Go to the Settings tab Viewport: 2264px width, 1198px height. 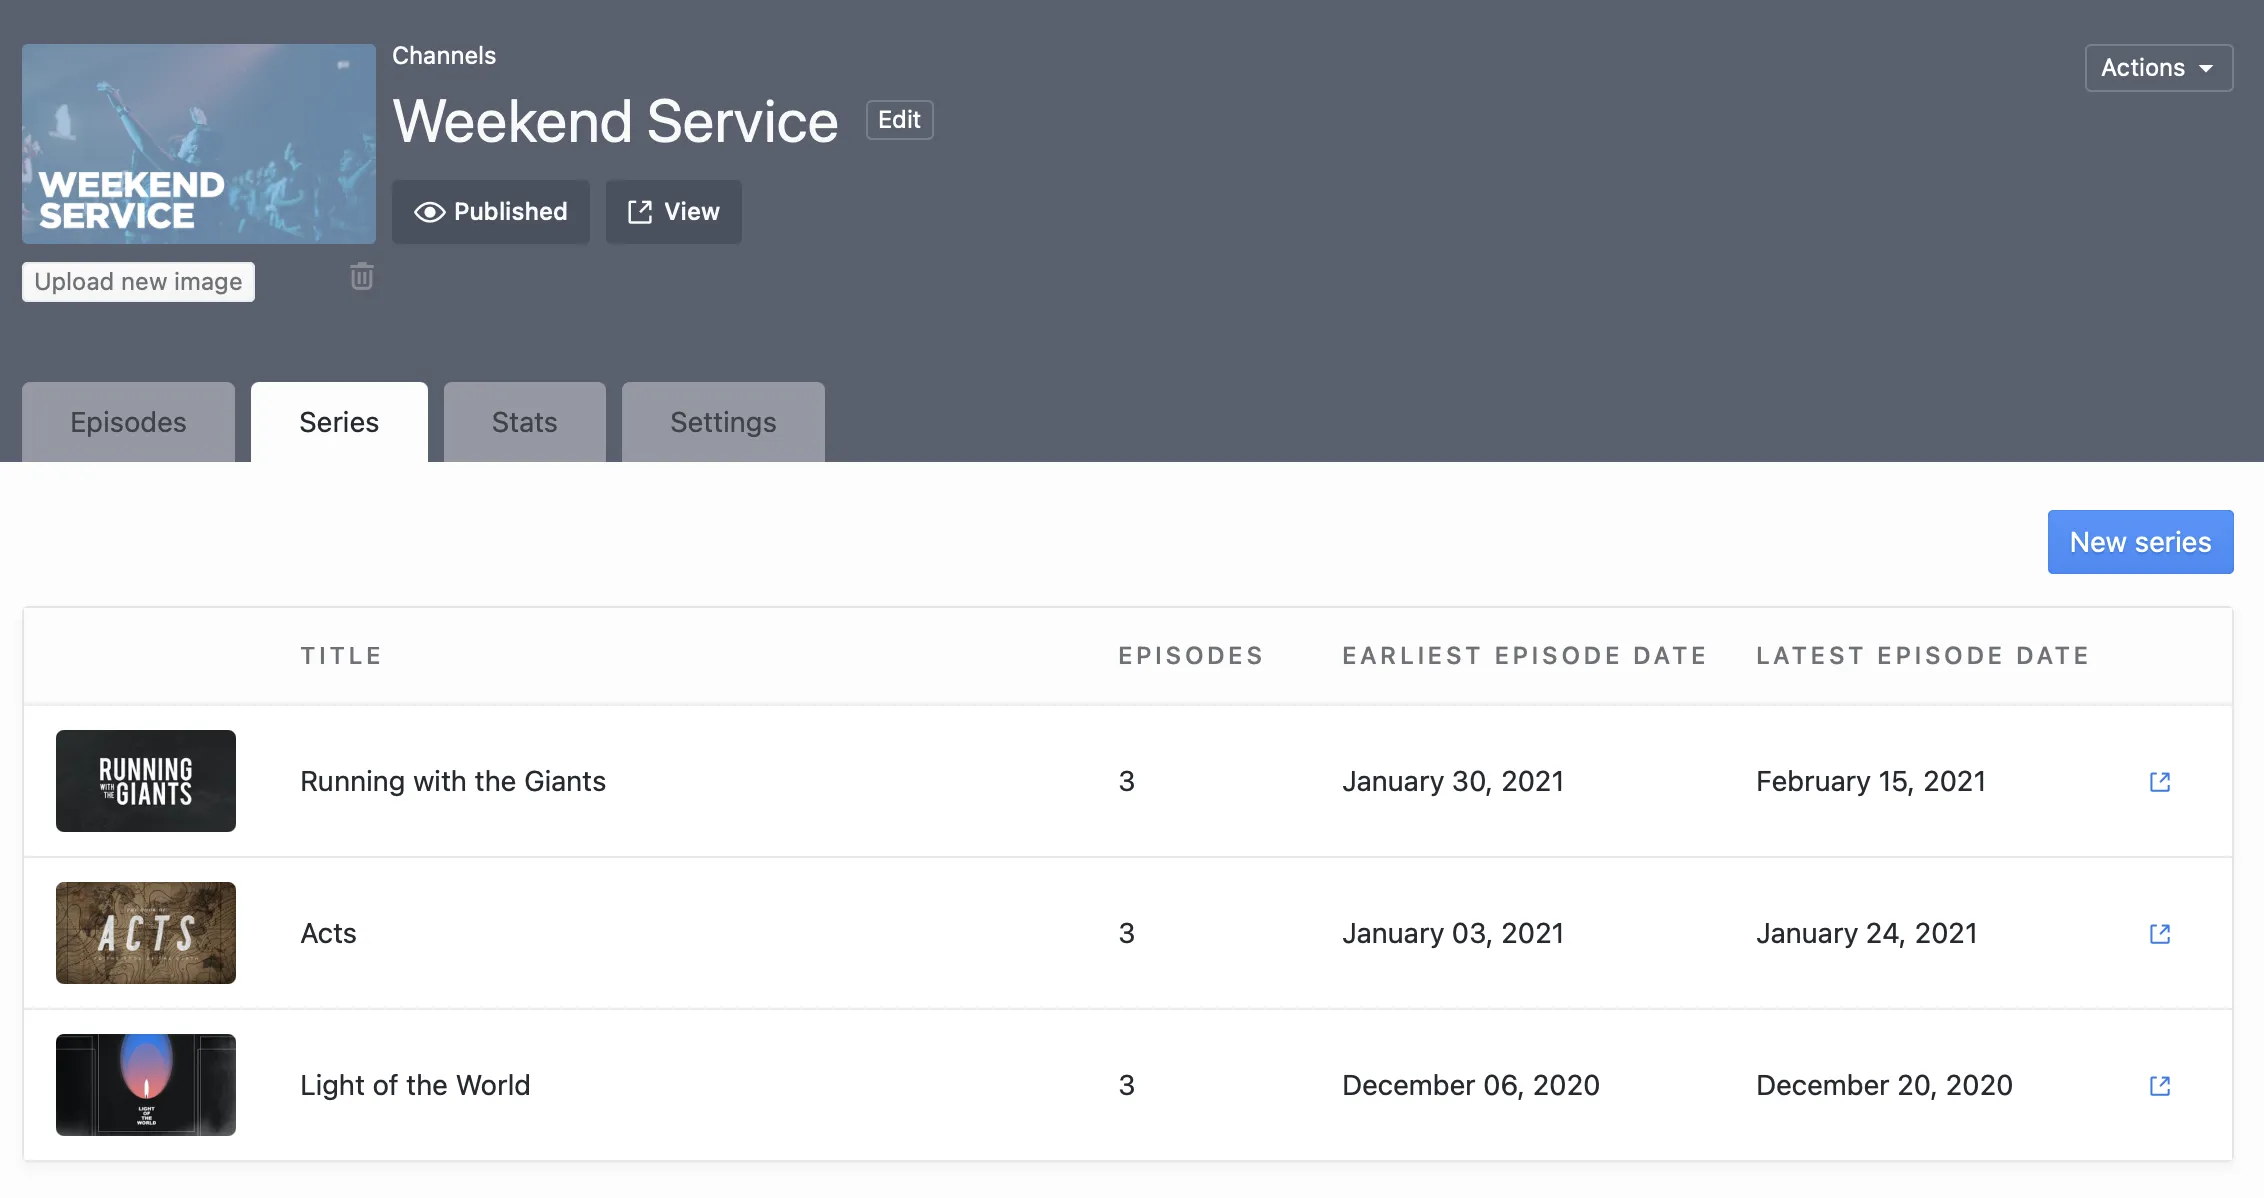[x=723, y=423]
